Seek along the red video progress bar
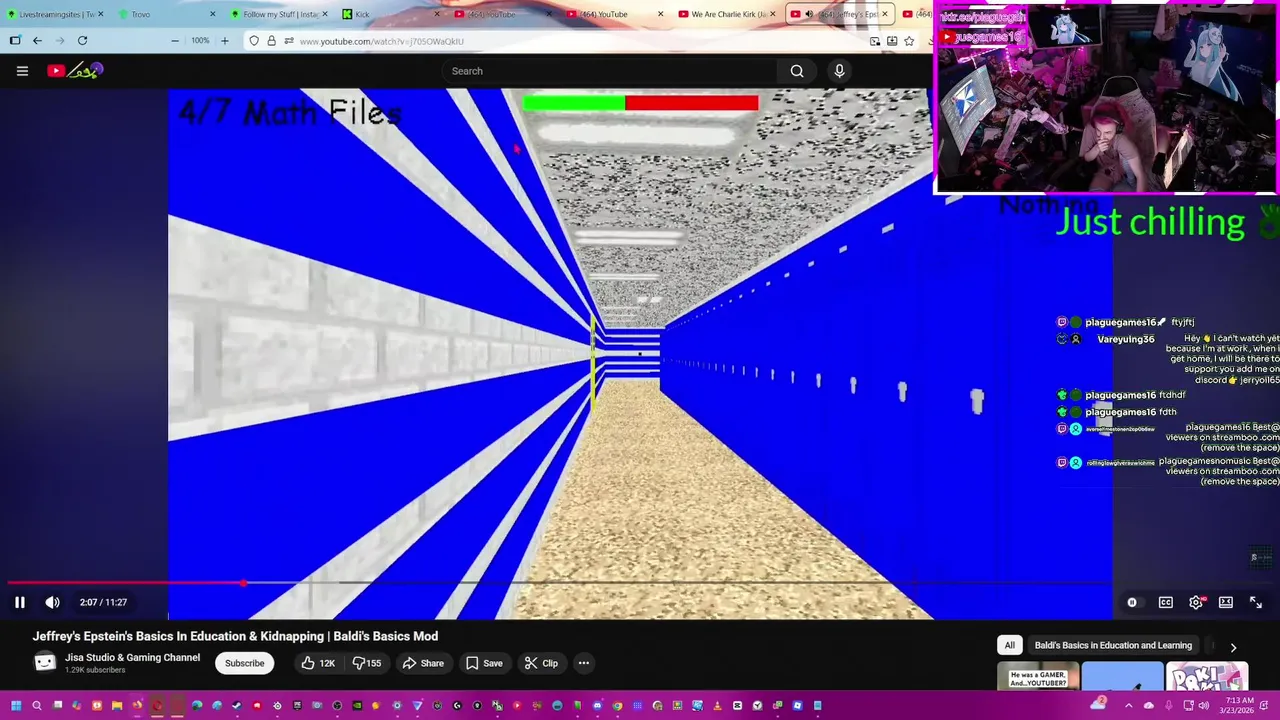This screenshot has height=720, width=1280. point(126,583)
